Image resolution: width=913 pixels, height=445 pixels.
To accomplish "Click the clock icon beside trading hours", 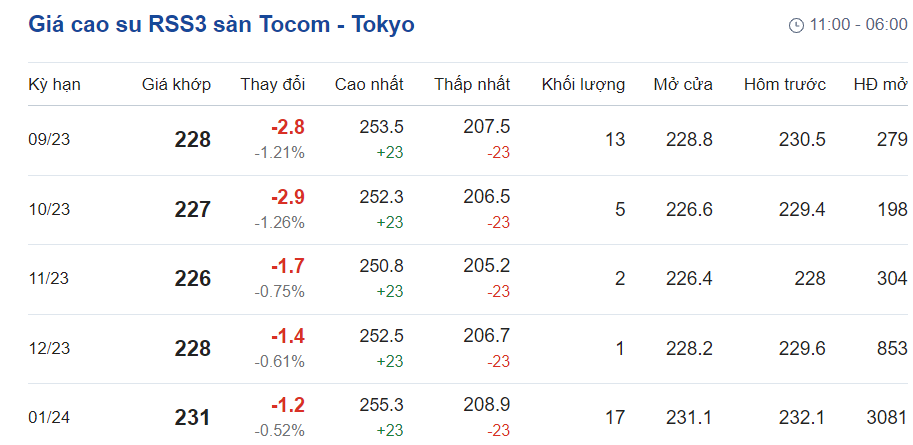I will coord(796,25).
